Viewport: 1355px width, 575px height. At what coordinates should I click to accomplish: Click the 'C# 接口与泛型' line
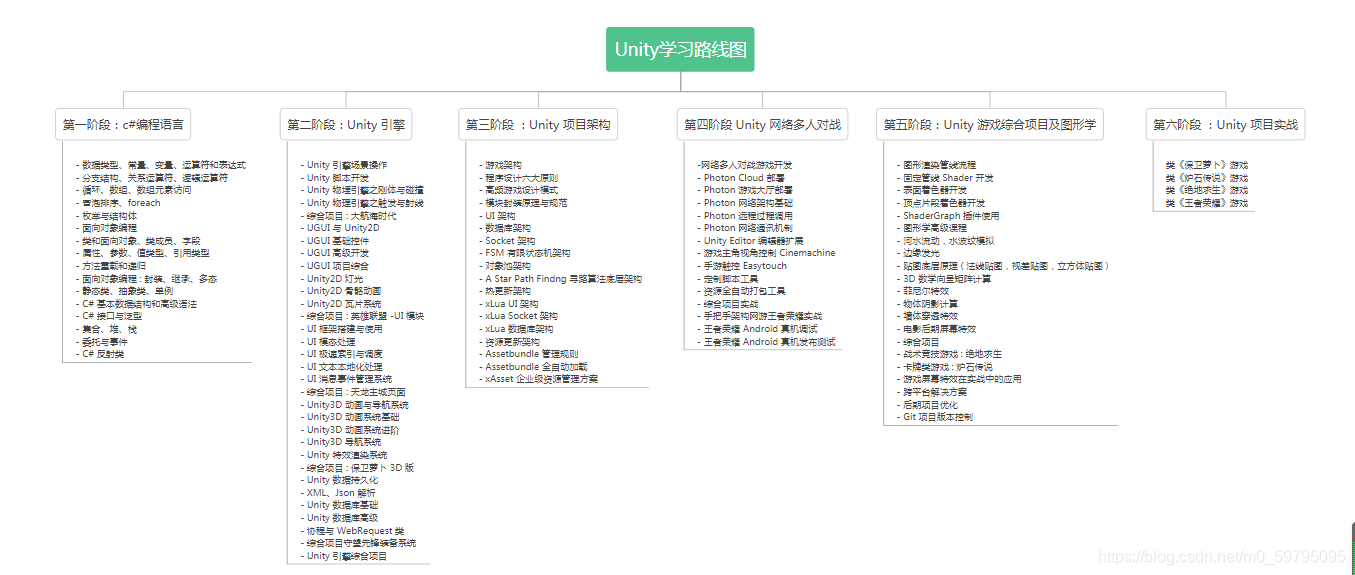(109, 316)
